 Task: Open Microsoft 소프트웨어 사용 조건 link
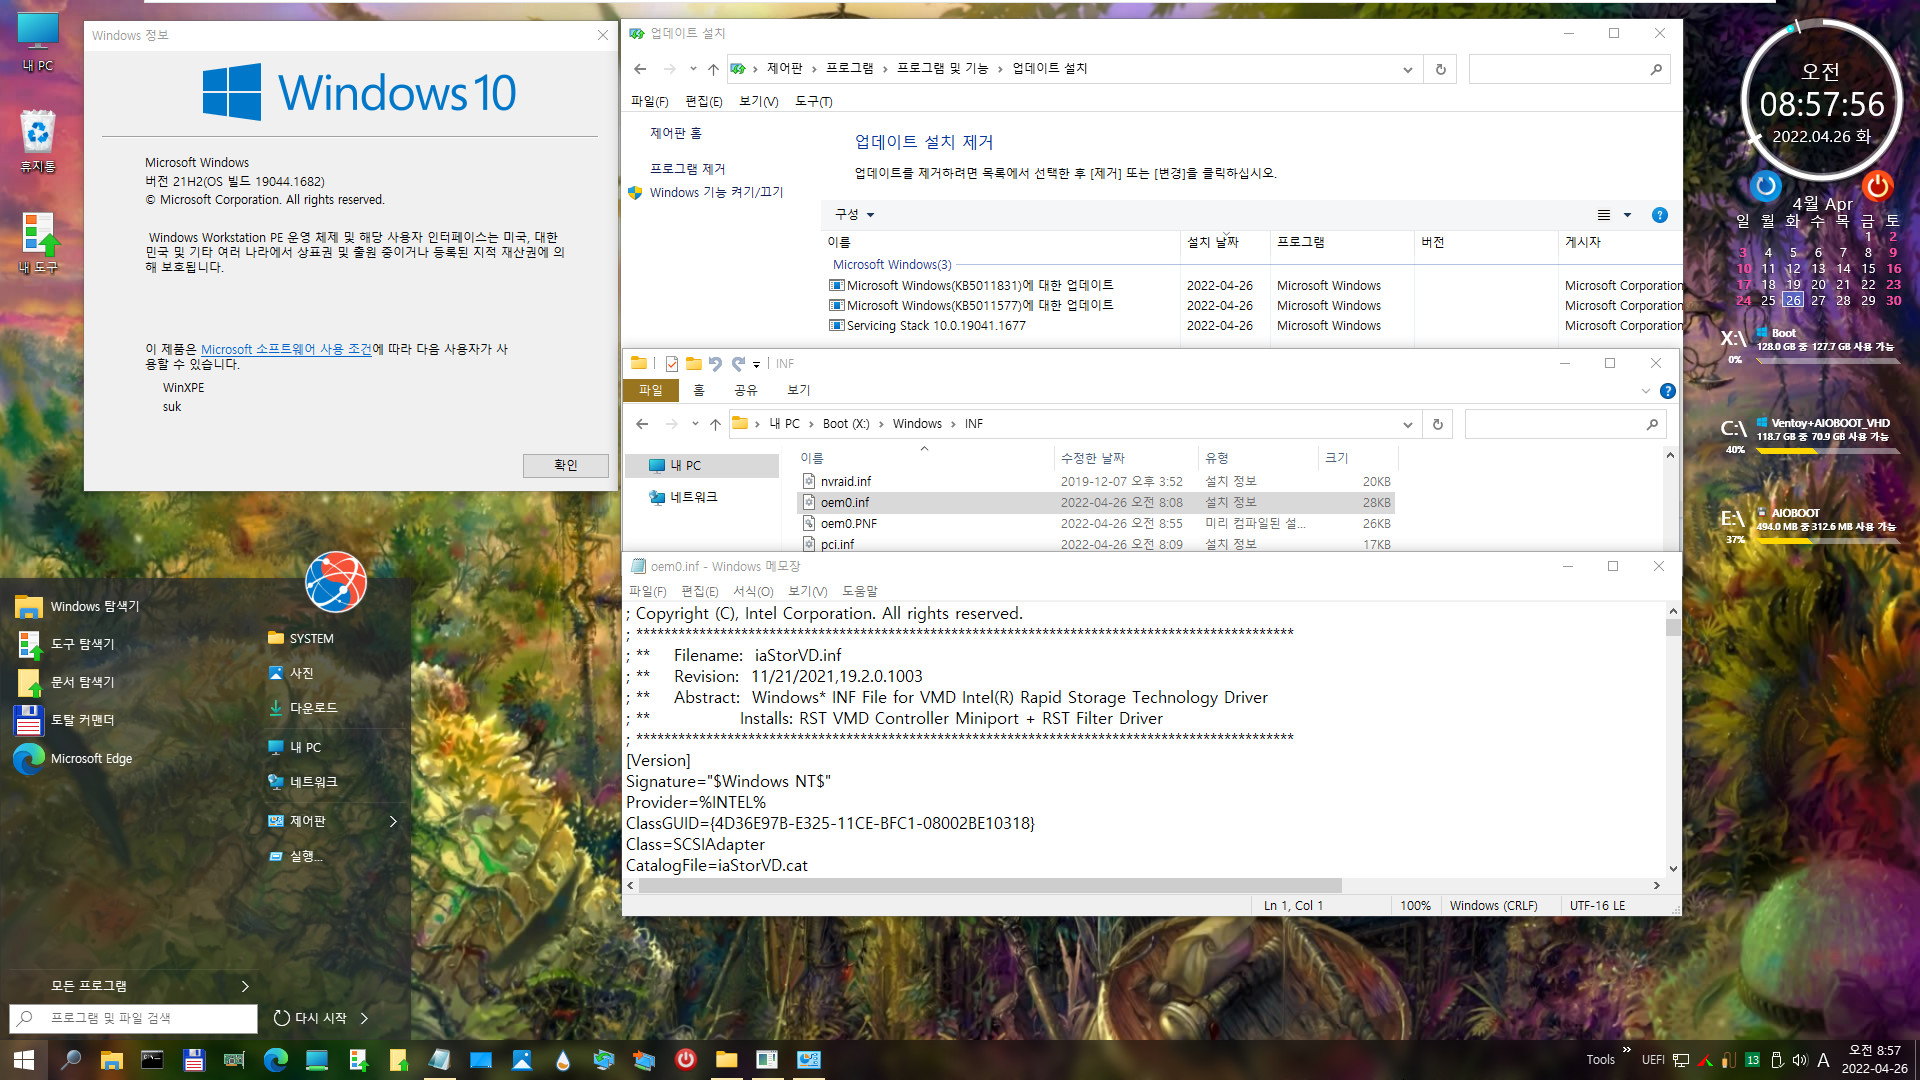[x=286, y=349]
